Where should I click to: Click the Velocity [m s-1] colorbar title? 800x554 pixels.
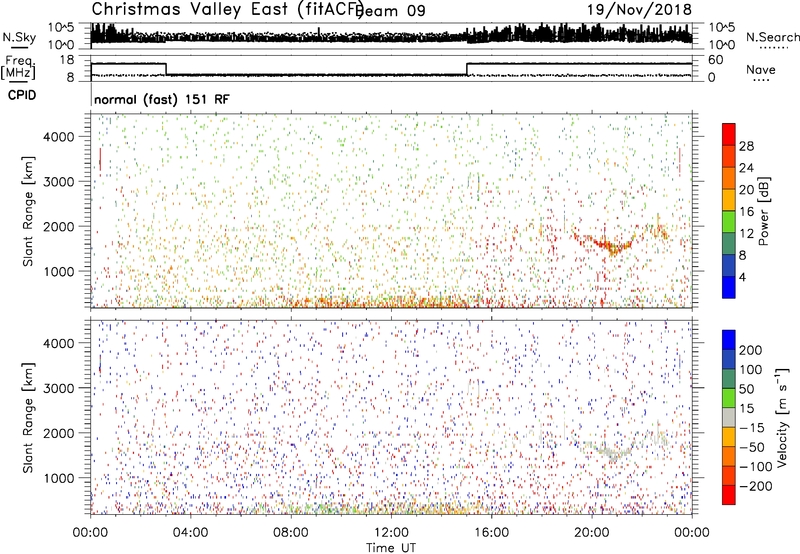[782, 417]
